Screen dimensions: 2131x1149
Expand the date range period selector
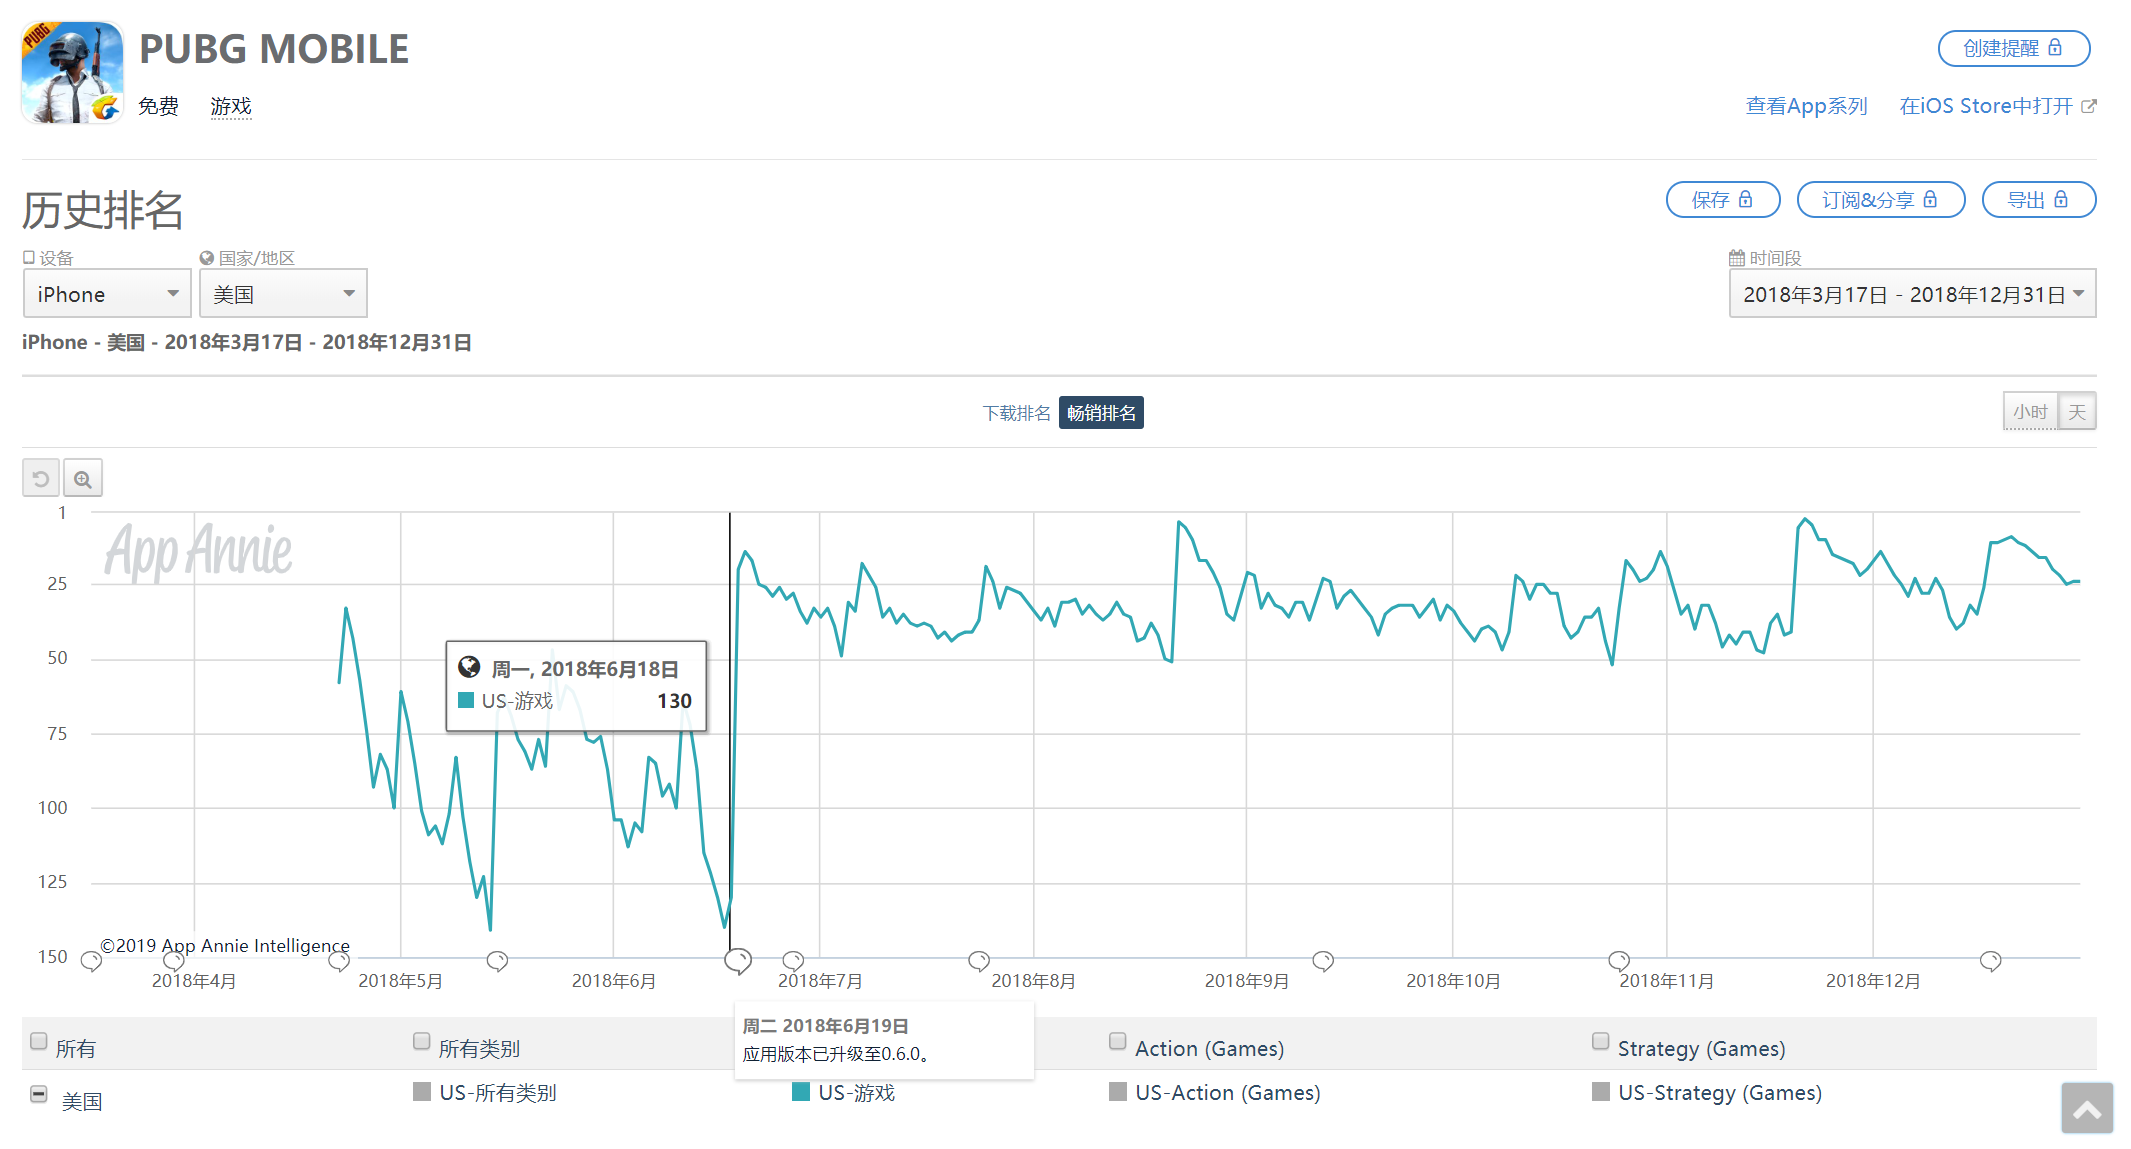point(1912,294)
